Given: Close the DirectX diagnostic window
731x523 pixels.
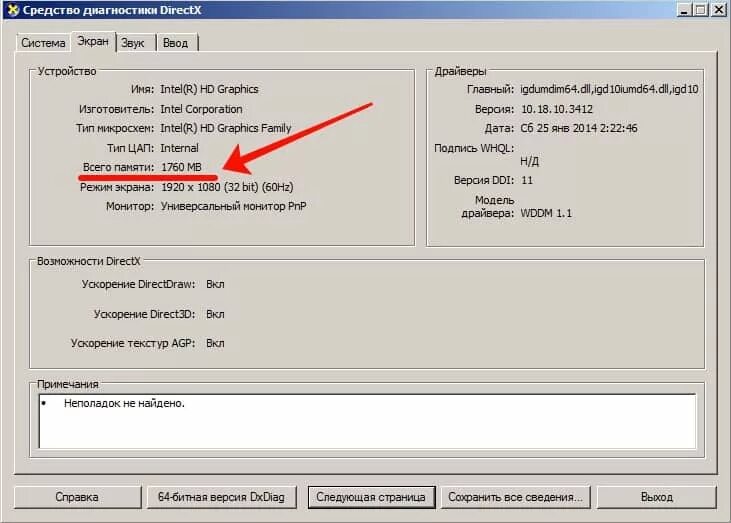Looking at the screenshot, I should (719, 10).
